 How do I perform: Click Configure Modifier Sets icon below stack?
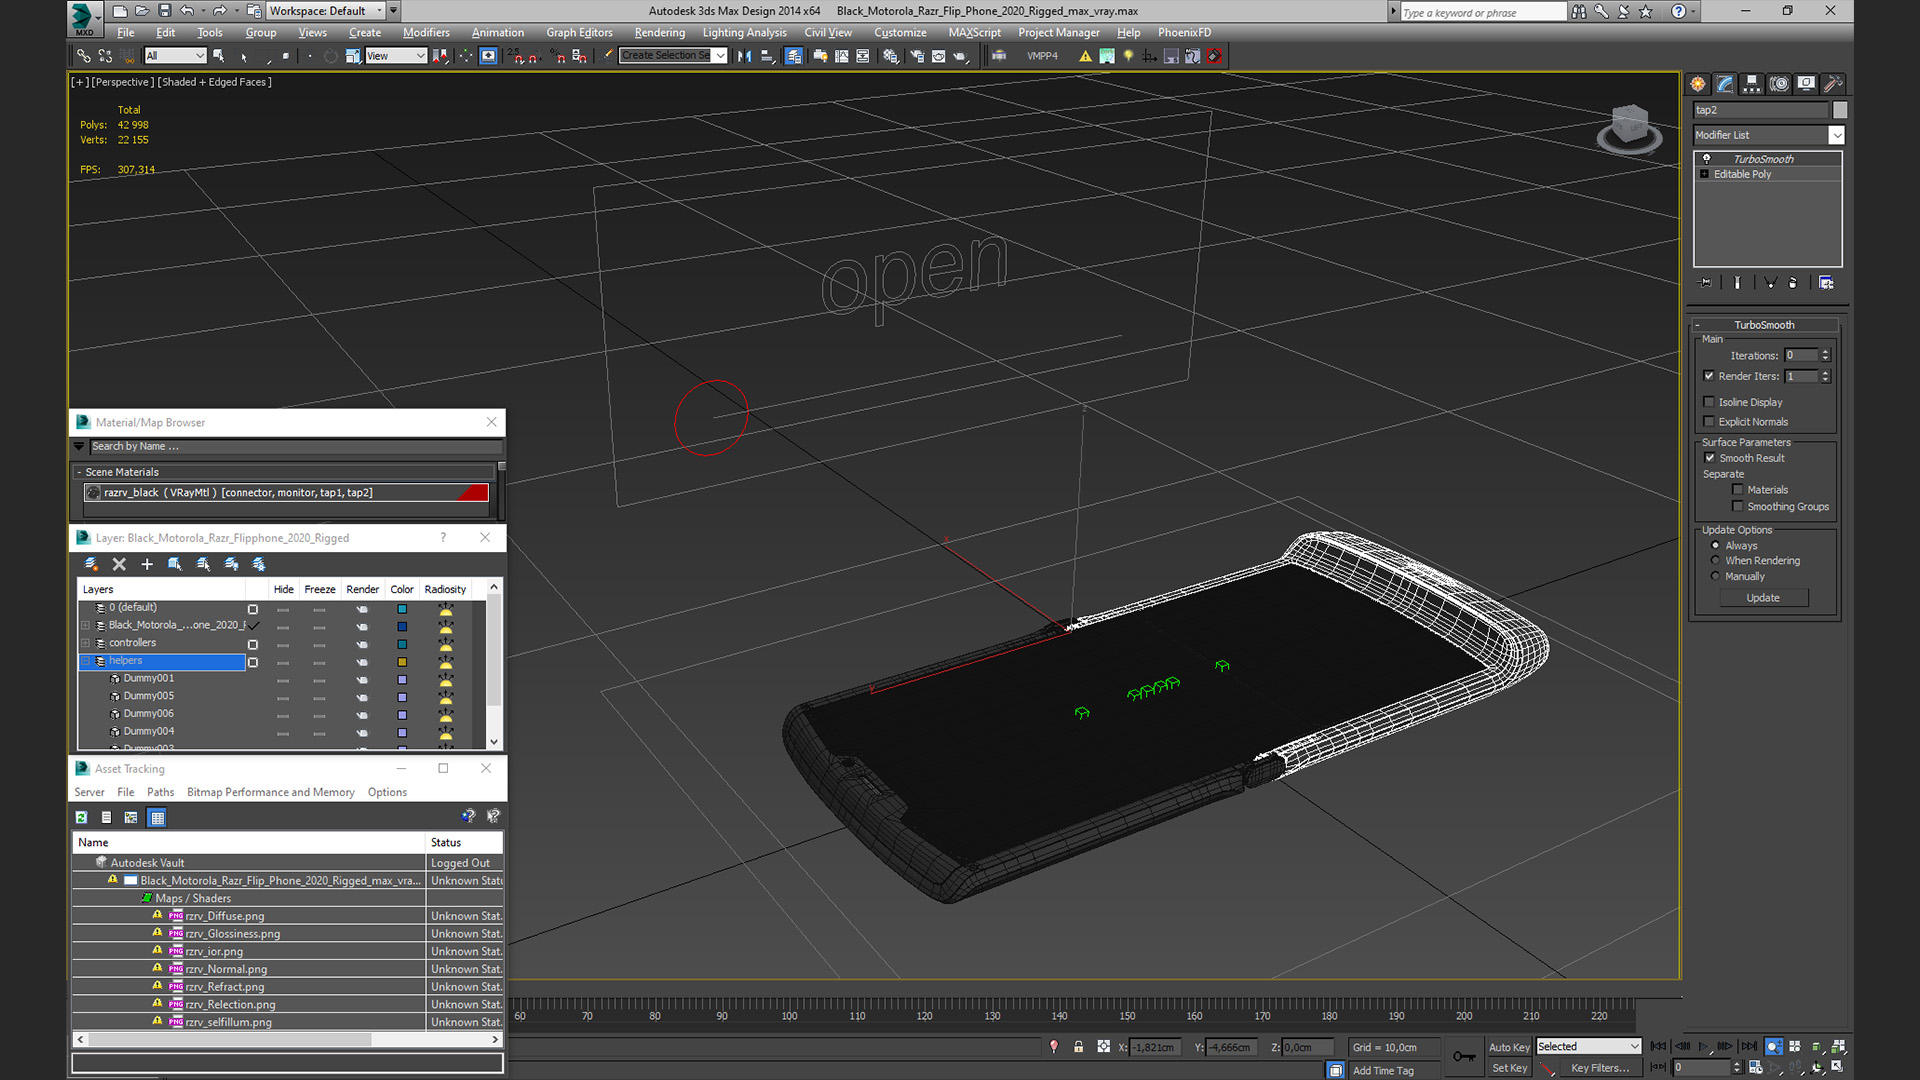tap(1826, 283)
